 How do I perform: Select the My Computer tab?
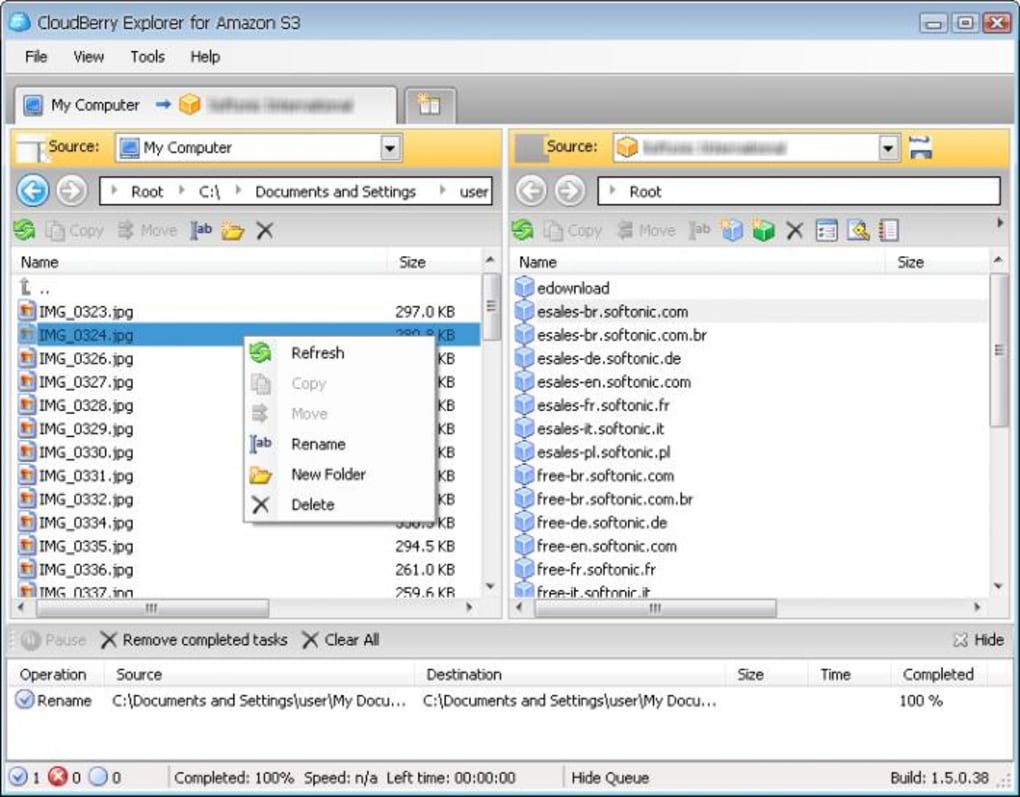[x=206, y=105]
